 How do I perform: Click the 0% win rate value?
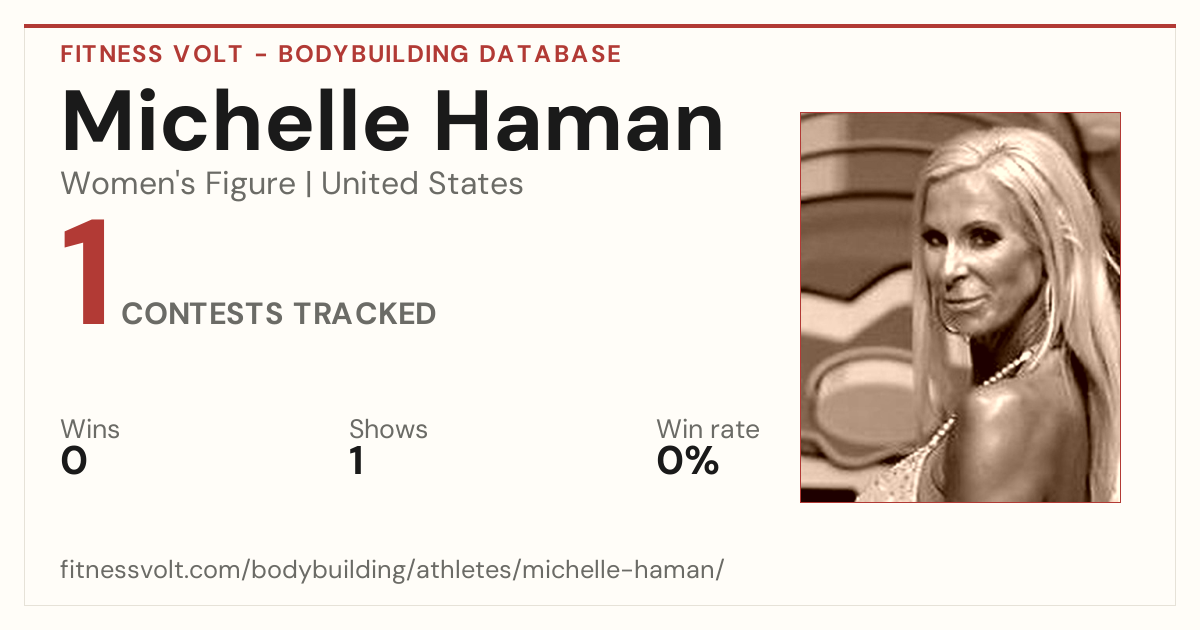click(688, 461)
